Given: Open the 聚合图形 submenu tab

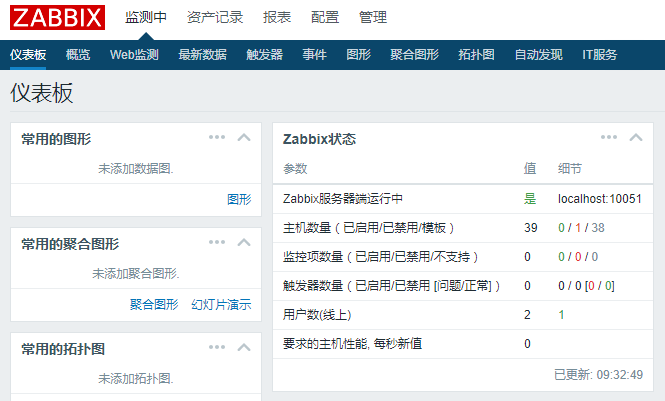Looking at the screenshot, I should 414,55.
